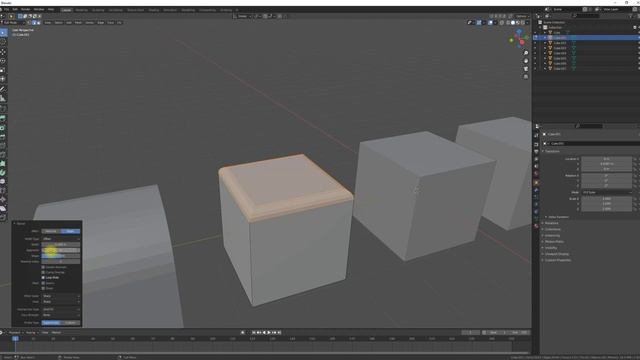Select the Move tool
Screen dimensions: 640x360
click(x=3, y=52)
